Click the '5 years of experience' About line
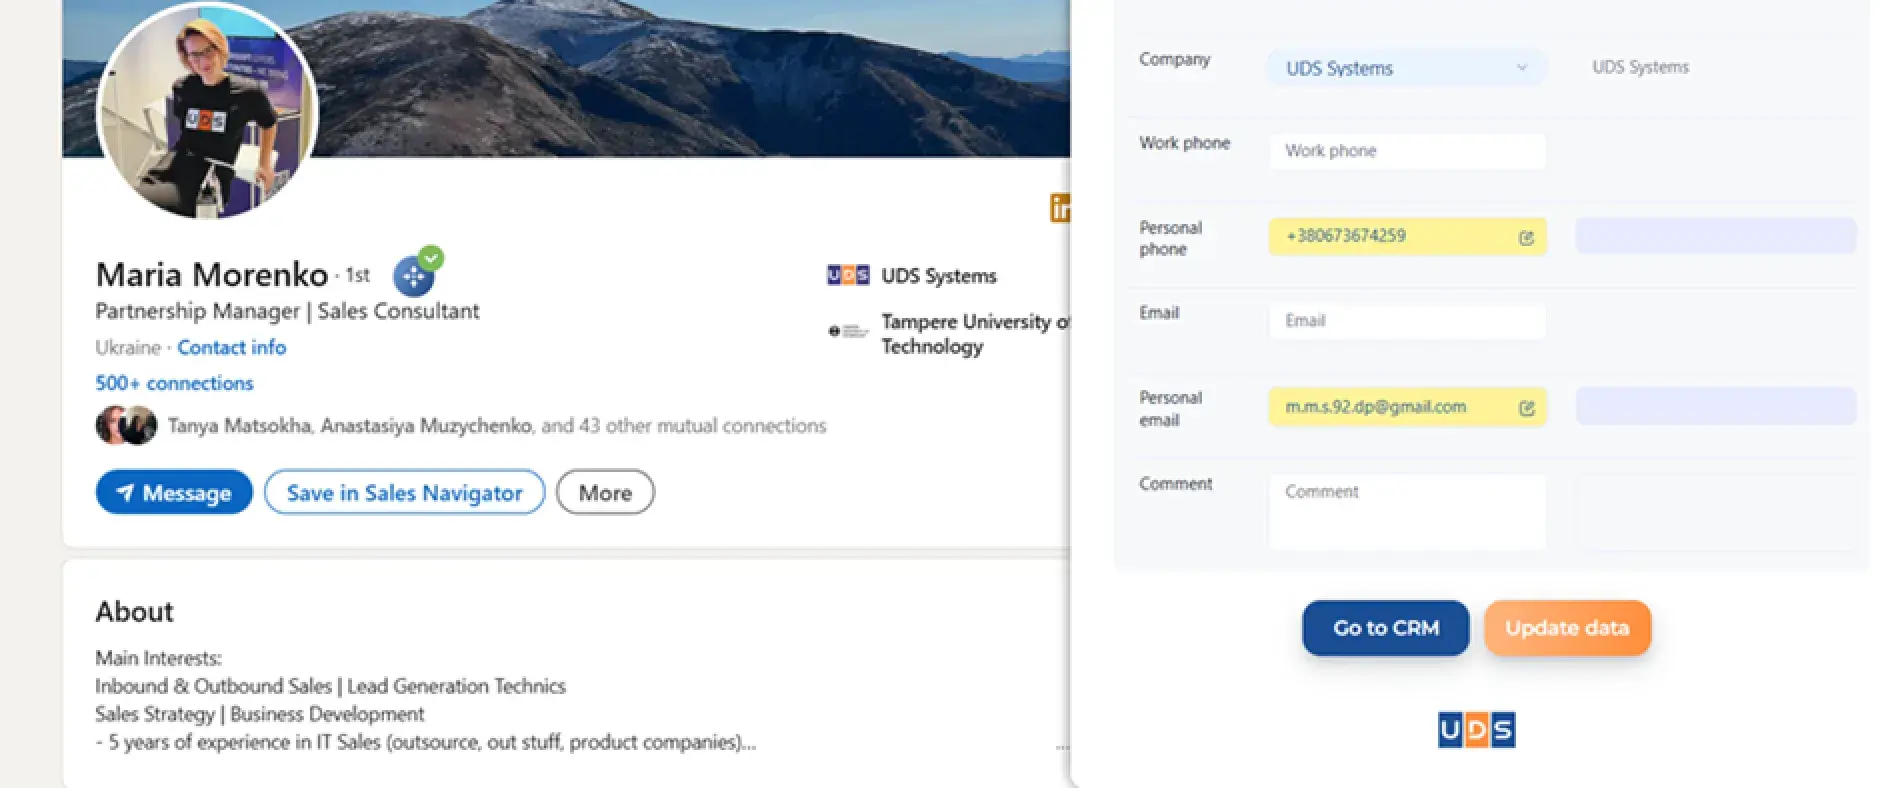The width and height of the screenshot is (1878, 788). pos(426,742)
